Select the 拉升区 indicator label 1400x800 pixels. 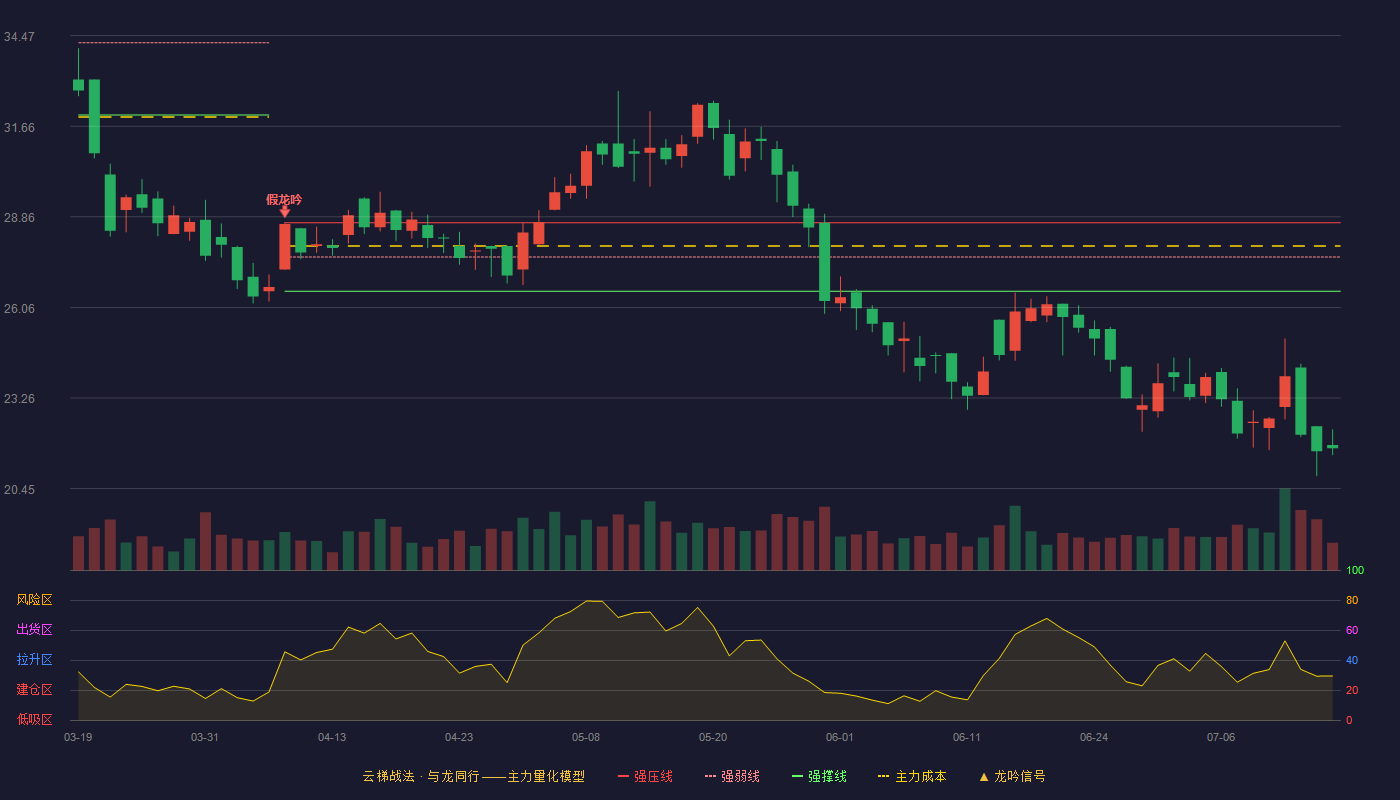pos(34,660)
